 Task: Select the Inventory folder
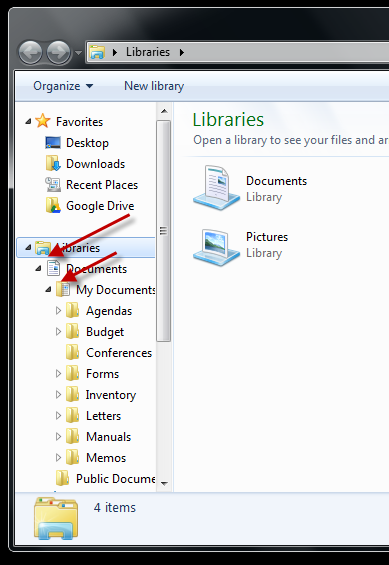tap(111, 395)
